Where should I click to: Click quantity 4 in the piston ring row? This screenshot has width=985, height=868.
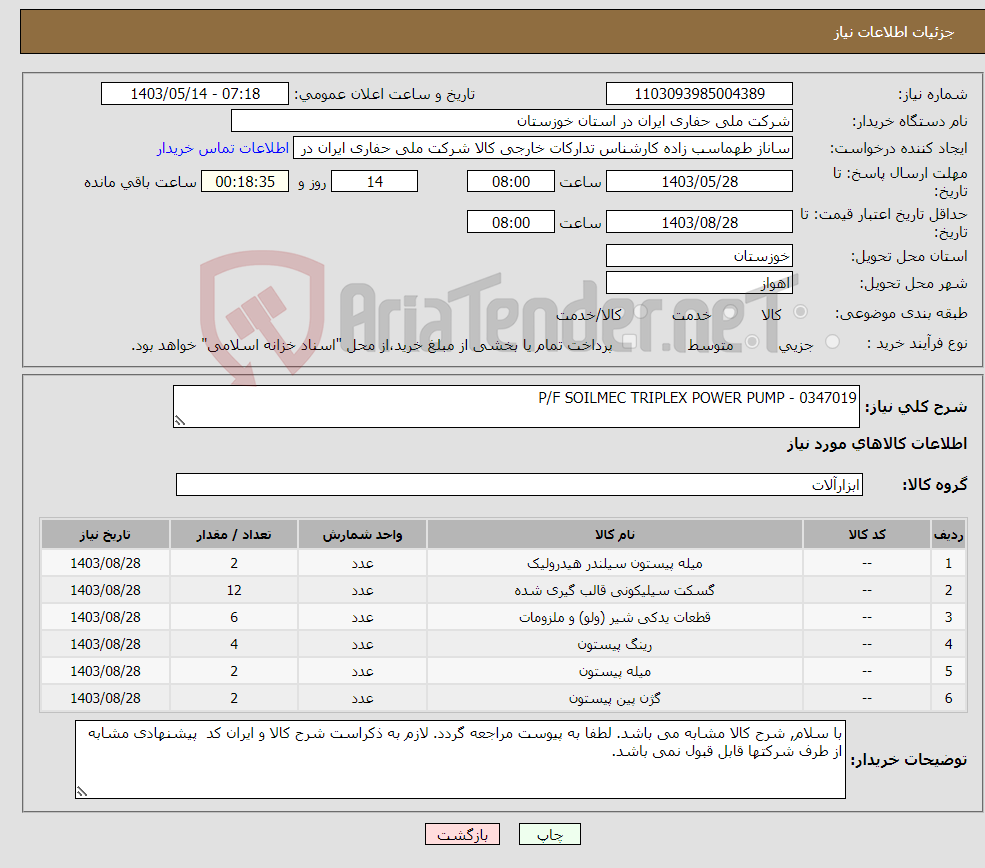(234, 644)
